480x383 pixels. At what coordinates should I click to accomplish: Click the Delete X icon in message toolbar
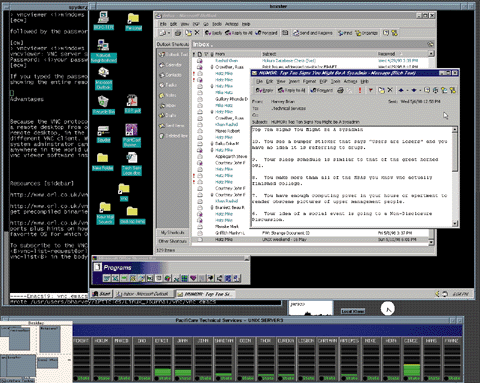(x=390, y=90)
